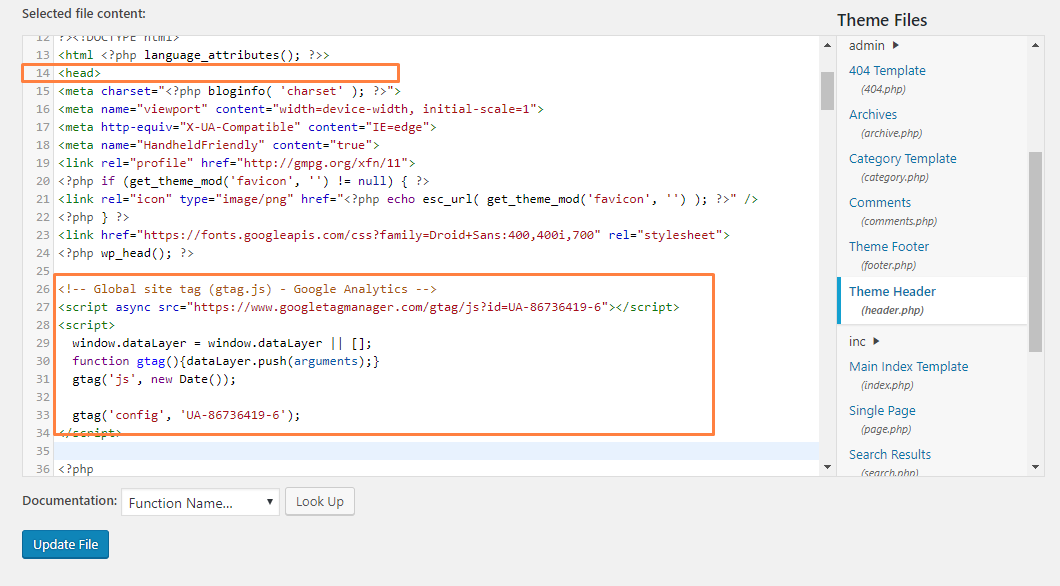Click the theme files list scroll down arrow

[1035, 466]
